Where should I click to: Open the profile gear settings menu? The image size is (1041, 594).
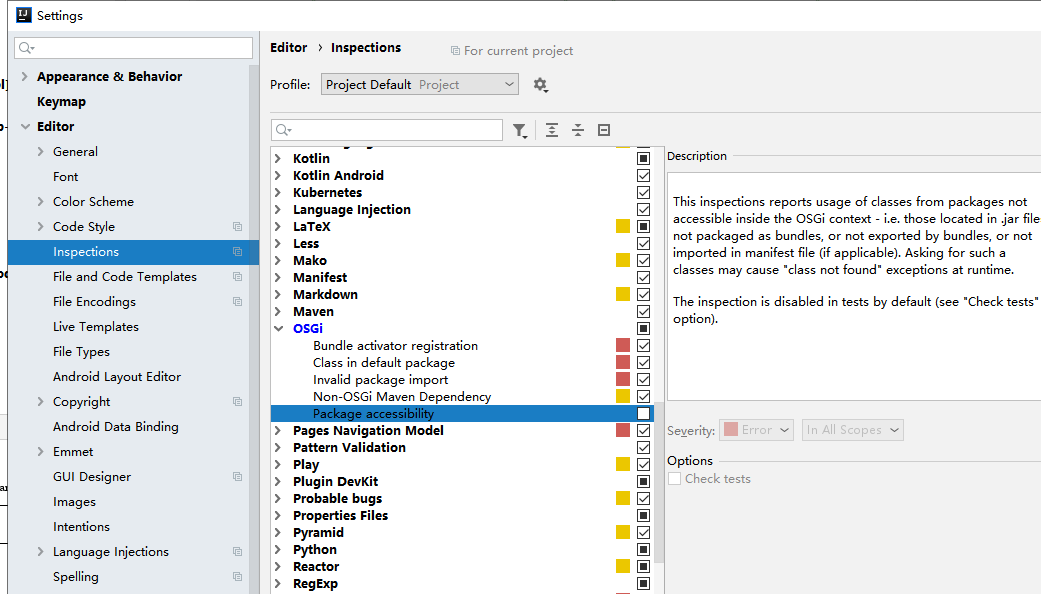pyautogui.click(x=540, y=85)
